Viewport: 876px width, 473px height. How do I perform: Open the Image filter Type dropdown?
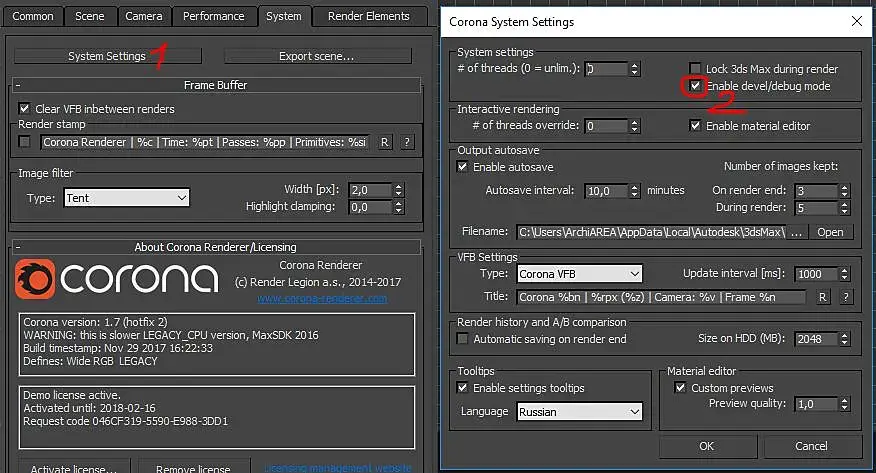click(x=127, y=198)
